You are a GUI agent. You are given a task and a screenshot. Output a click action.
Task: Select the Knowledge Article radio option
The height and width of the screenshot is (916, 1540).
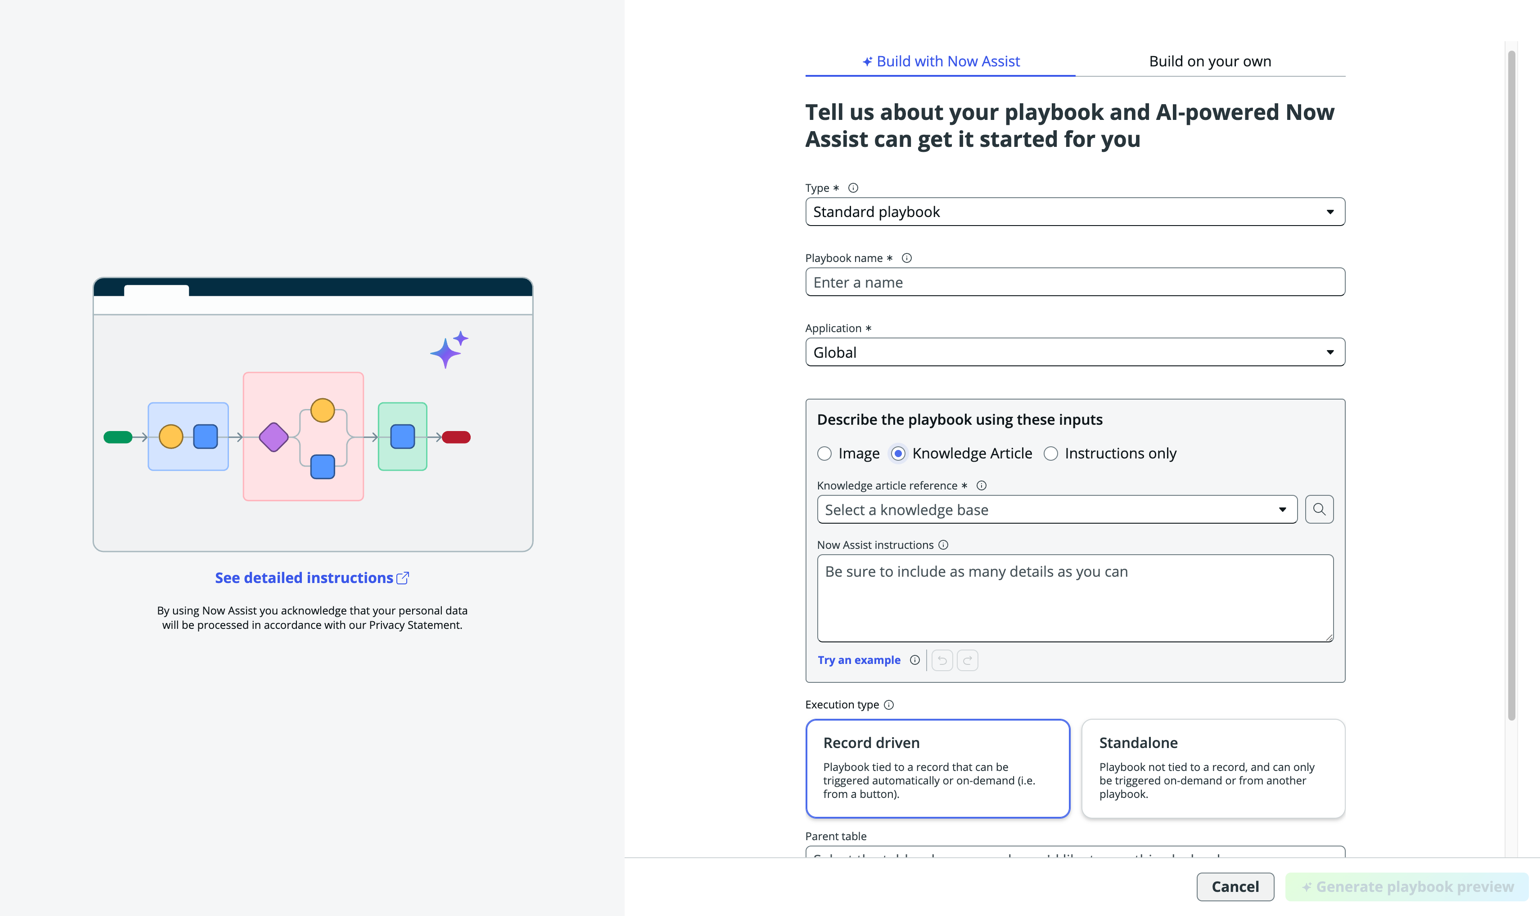coord(898,454)
